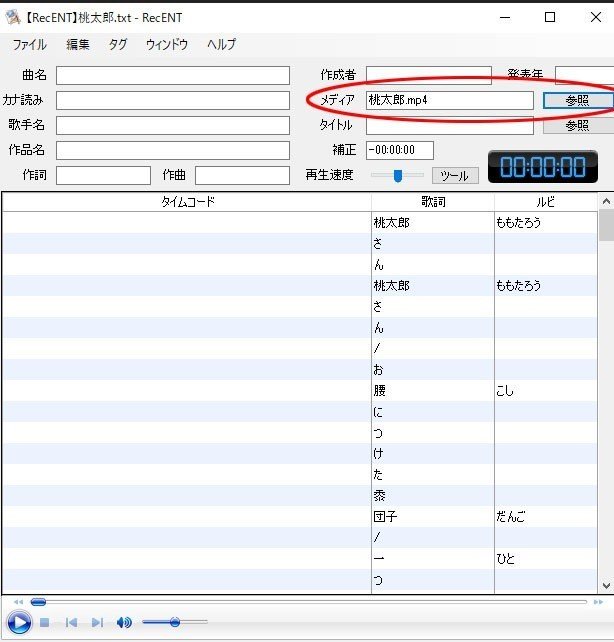Select the ひと ruby cell

click(x=546, y=558)
